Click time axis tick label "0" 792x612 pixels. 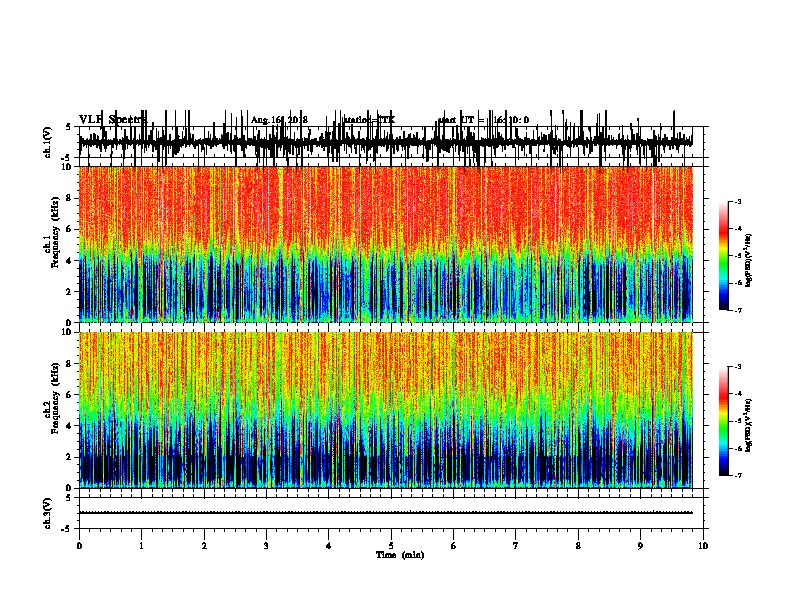pyautogui.click(x=79, y=546)
